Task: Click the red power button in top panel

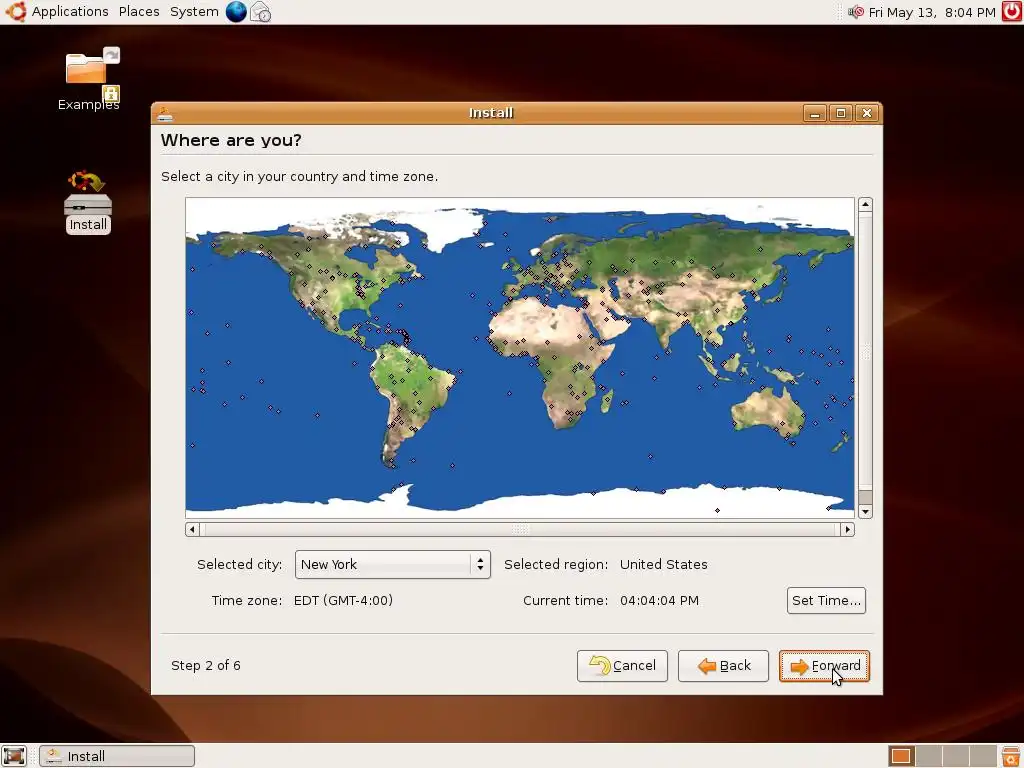Action: [1012, 11]
